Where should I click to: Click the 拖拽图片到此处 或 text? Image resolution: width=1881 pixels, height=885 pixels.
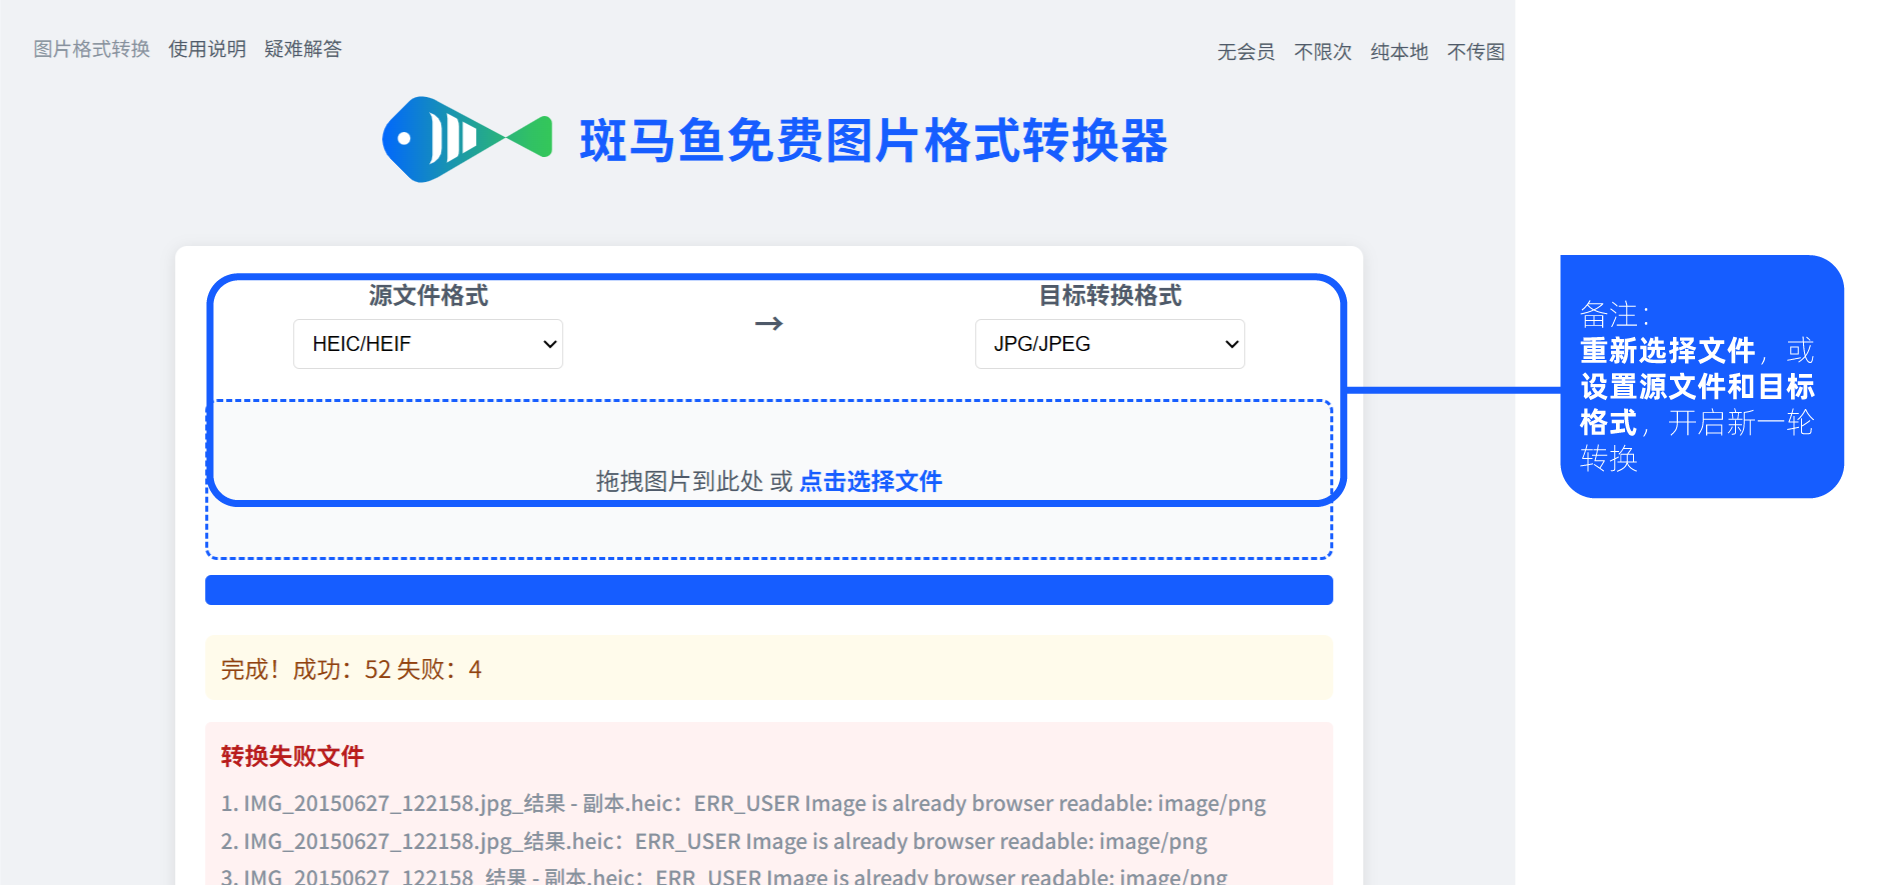[694, 481]
